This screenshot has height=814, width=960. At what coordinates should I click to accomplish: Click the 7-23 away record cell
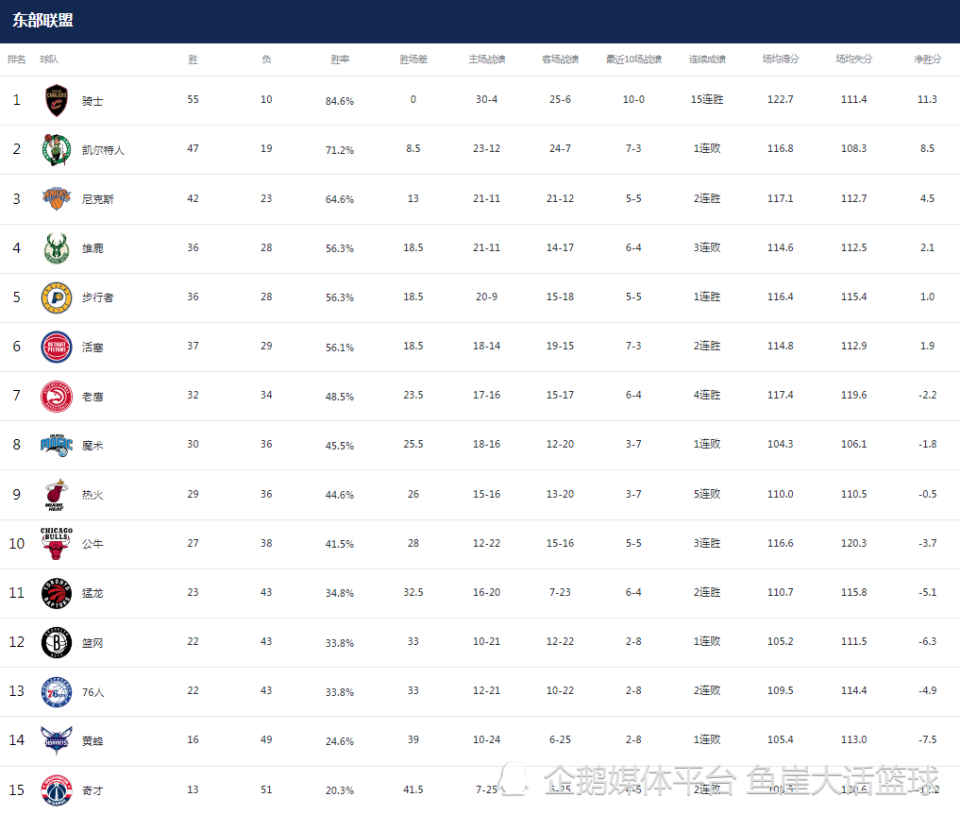click(560, 592)
